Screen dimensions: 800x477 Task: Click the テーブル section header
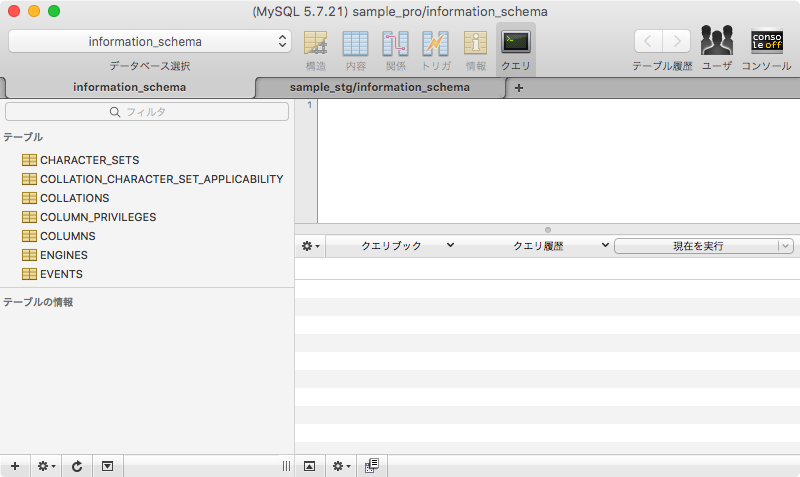[23, 137]
